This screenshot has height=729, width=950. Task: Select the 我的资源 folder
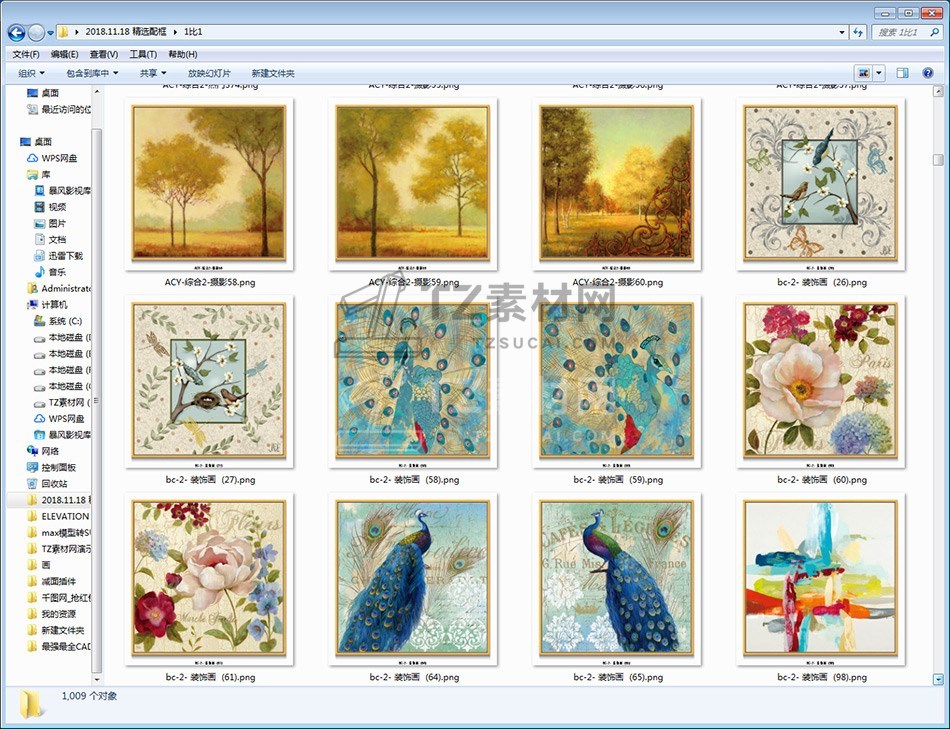click(x=51, y=614)
